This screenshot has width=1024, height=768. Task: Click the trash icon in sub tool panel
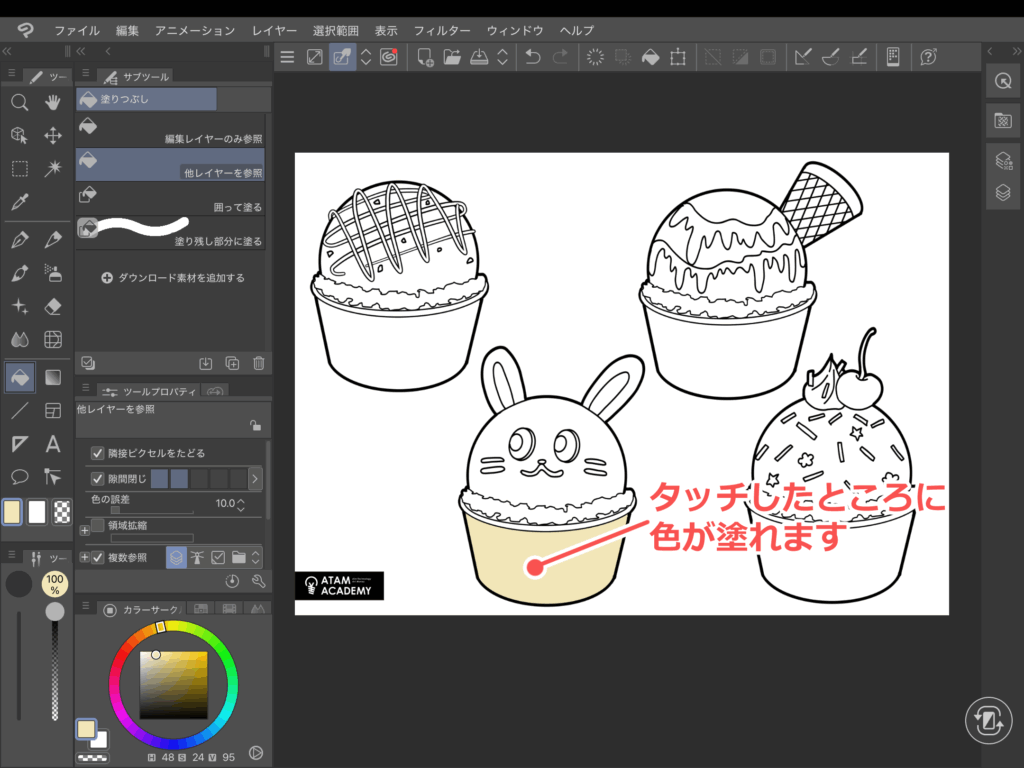point(259,363)
